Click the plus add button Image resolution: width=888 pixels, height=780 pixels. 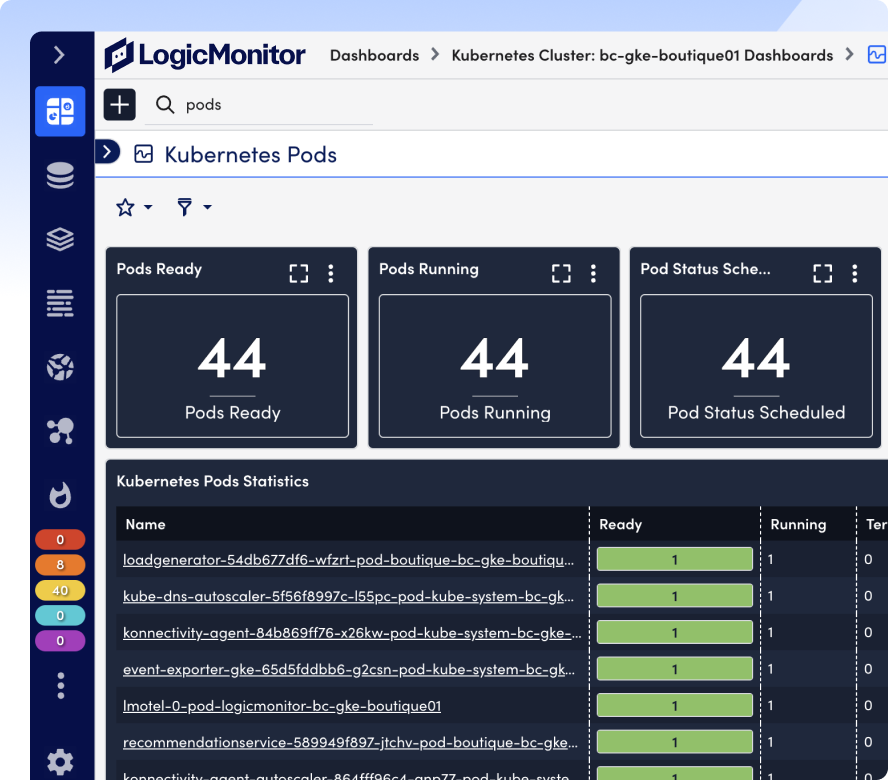(x=119, y=105)
